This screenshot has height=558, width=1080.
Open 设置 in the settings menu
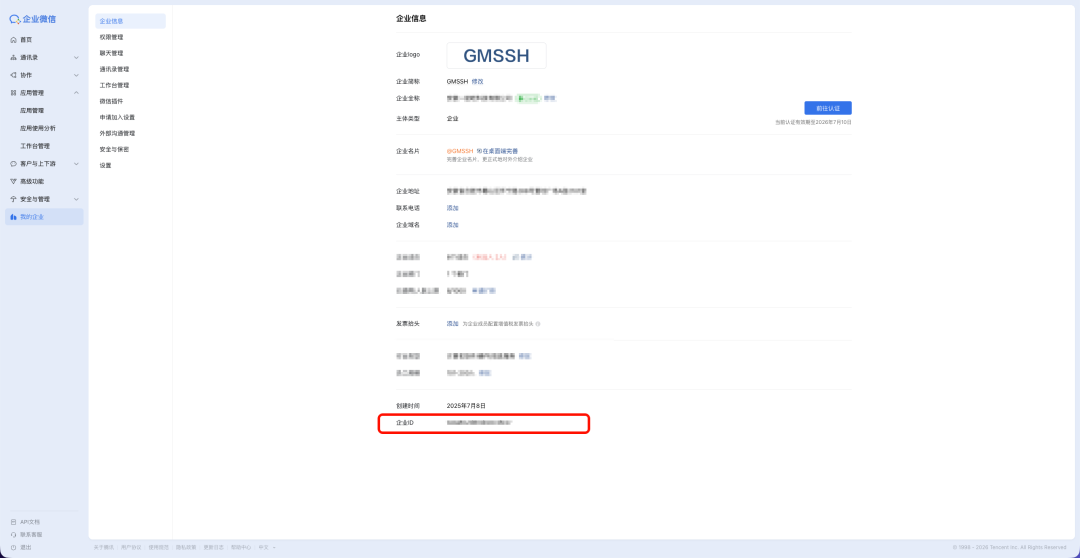tap(105, 166)
